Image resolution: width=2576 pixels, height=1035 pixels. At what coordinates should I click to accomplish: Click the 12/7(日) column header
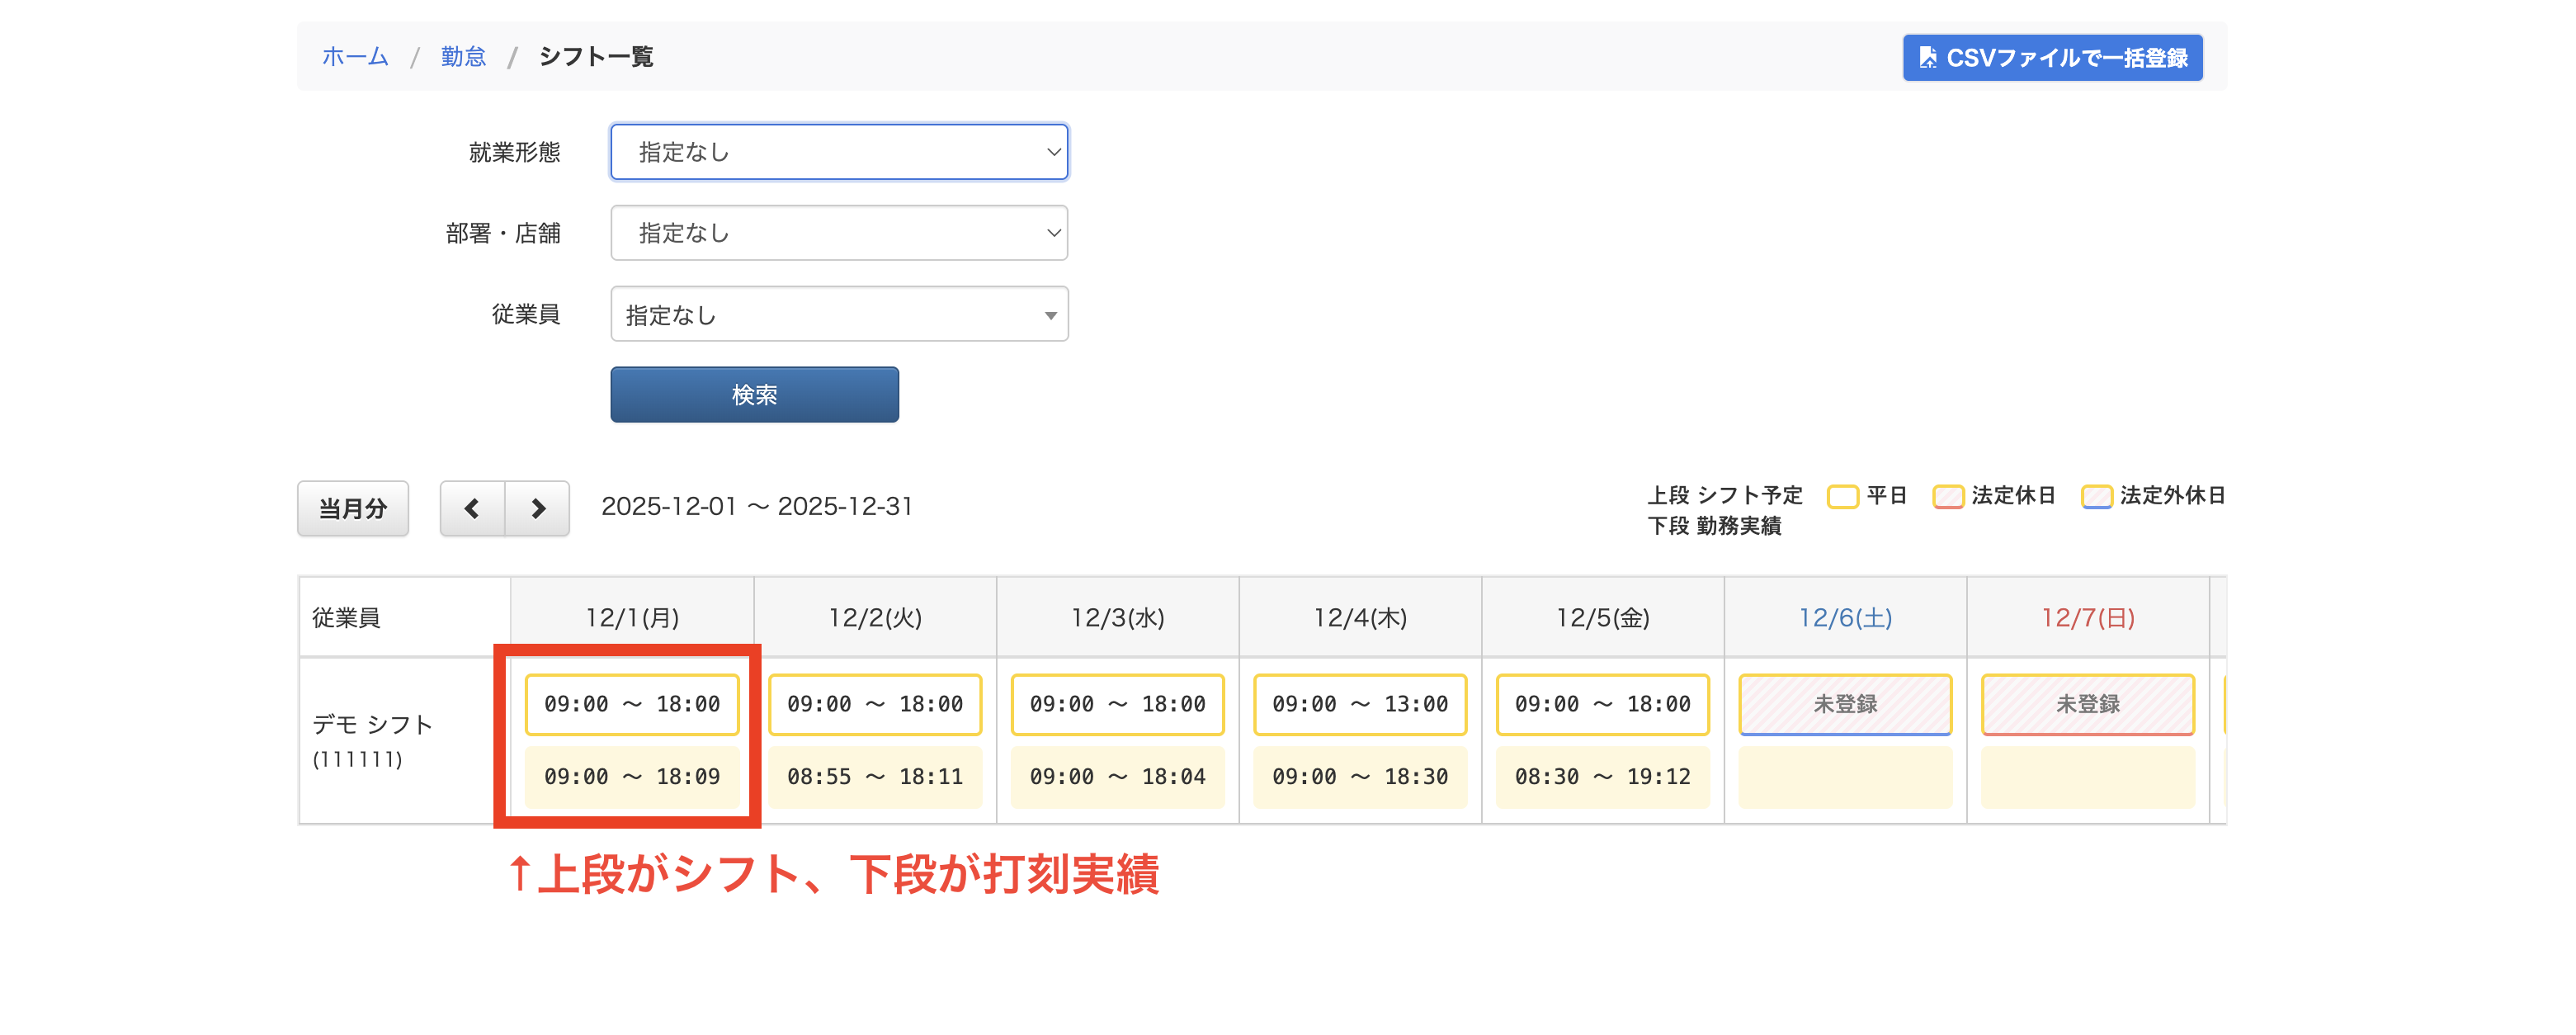coord(2088,618)
